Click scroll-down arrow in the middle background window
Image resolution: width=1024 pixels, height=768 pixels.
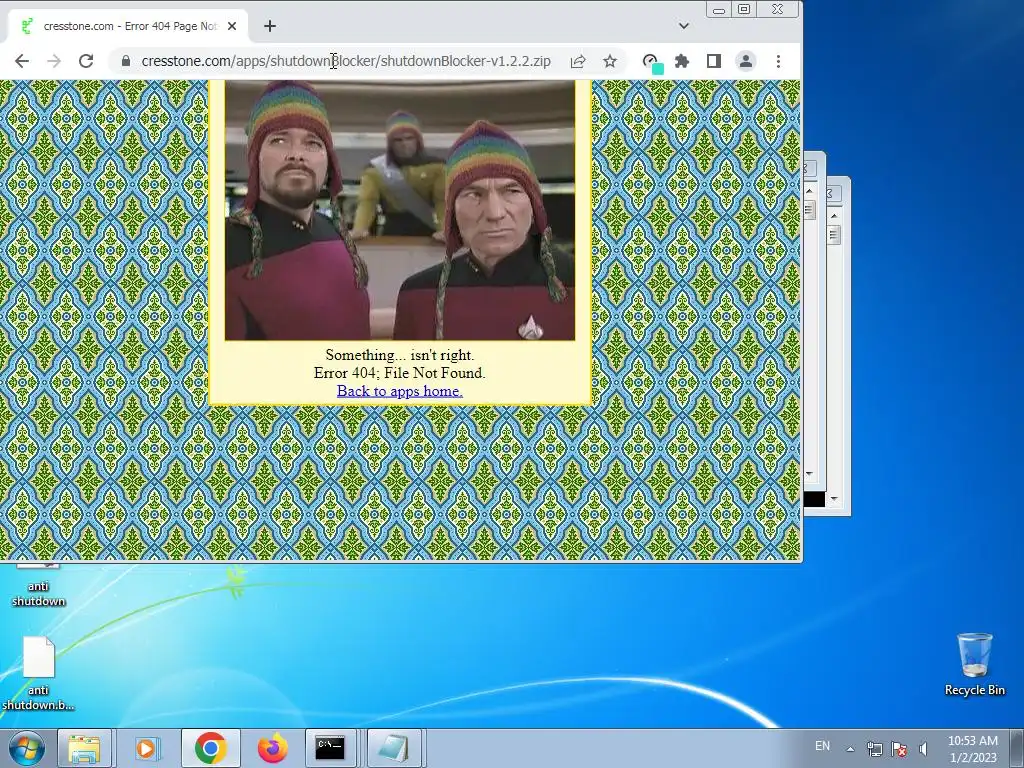point(810,473)
